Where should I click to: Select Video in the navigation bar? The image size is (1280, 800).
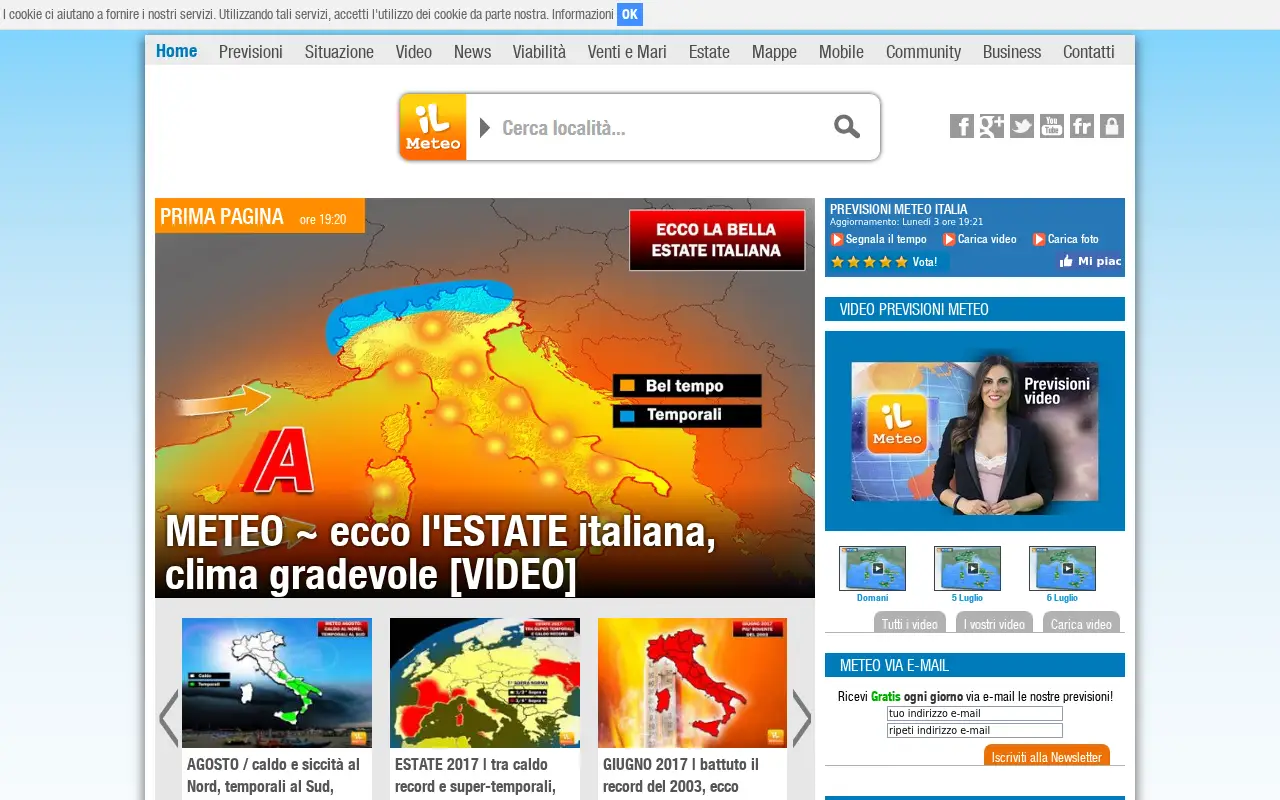click(x=413, y=52)
